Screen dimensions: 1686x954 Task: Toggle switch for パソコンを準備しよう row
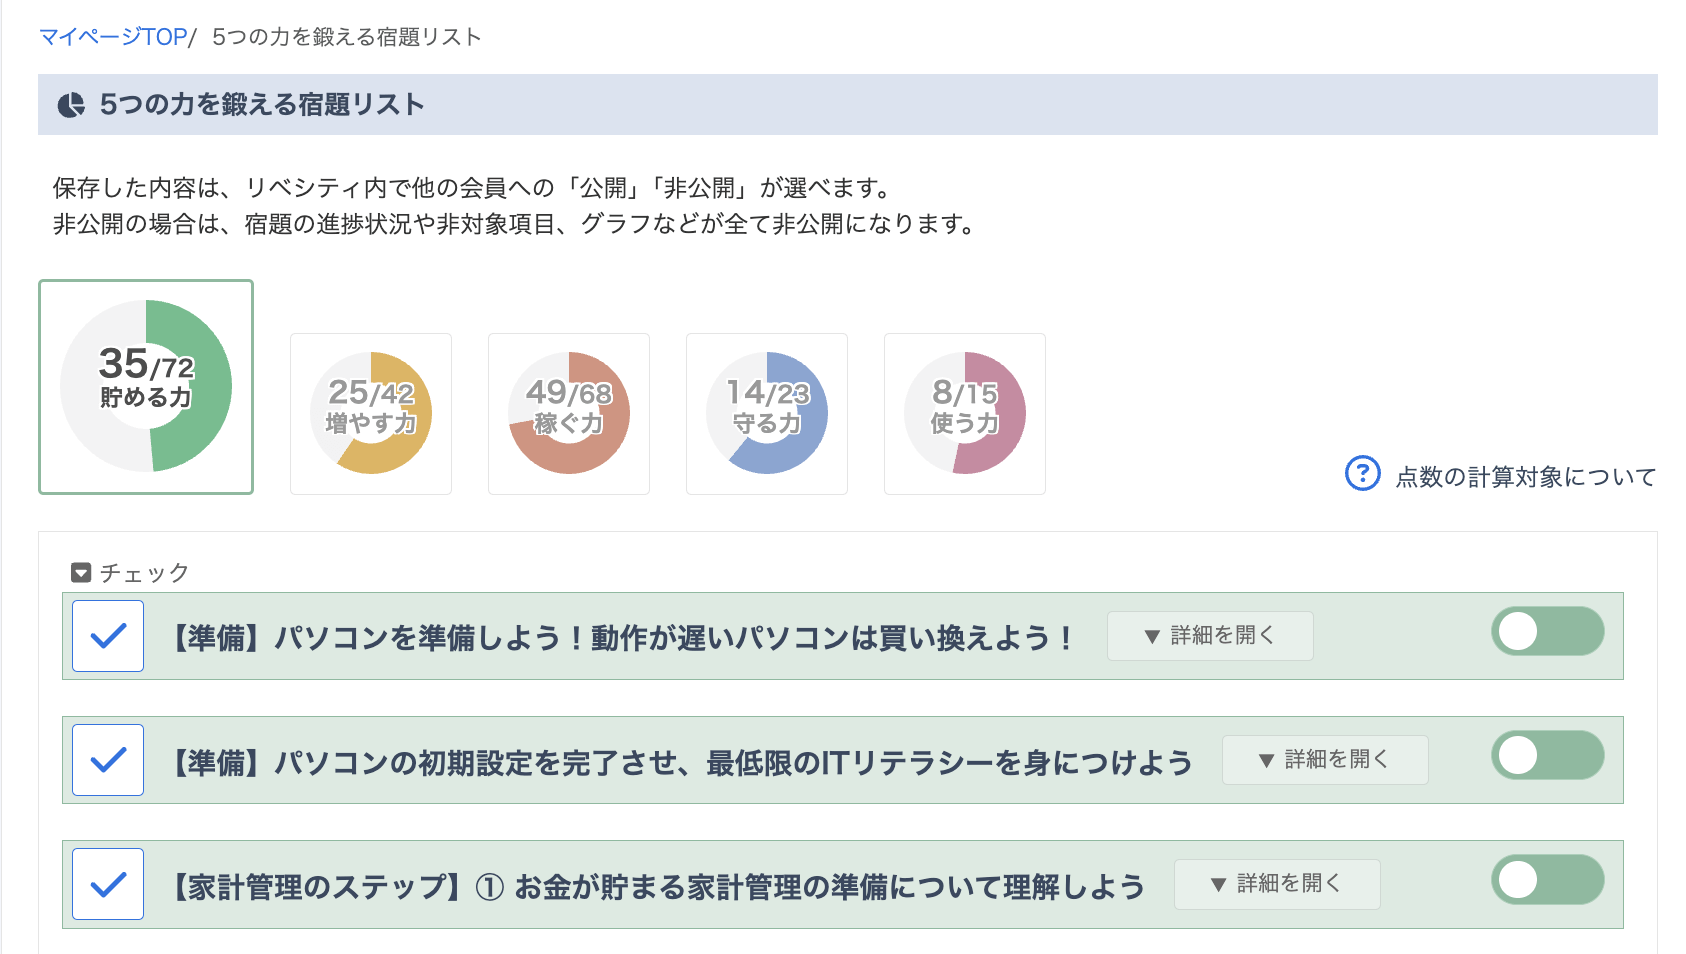[x=1548, y=631]
